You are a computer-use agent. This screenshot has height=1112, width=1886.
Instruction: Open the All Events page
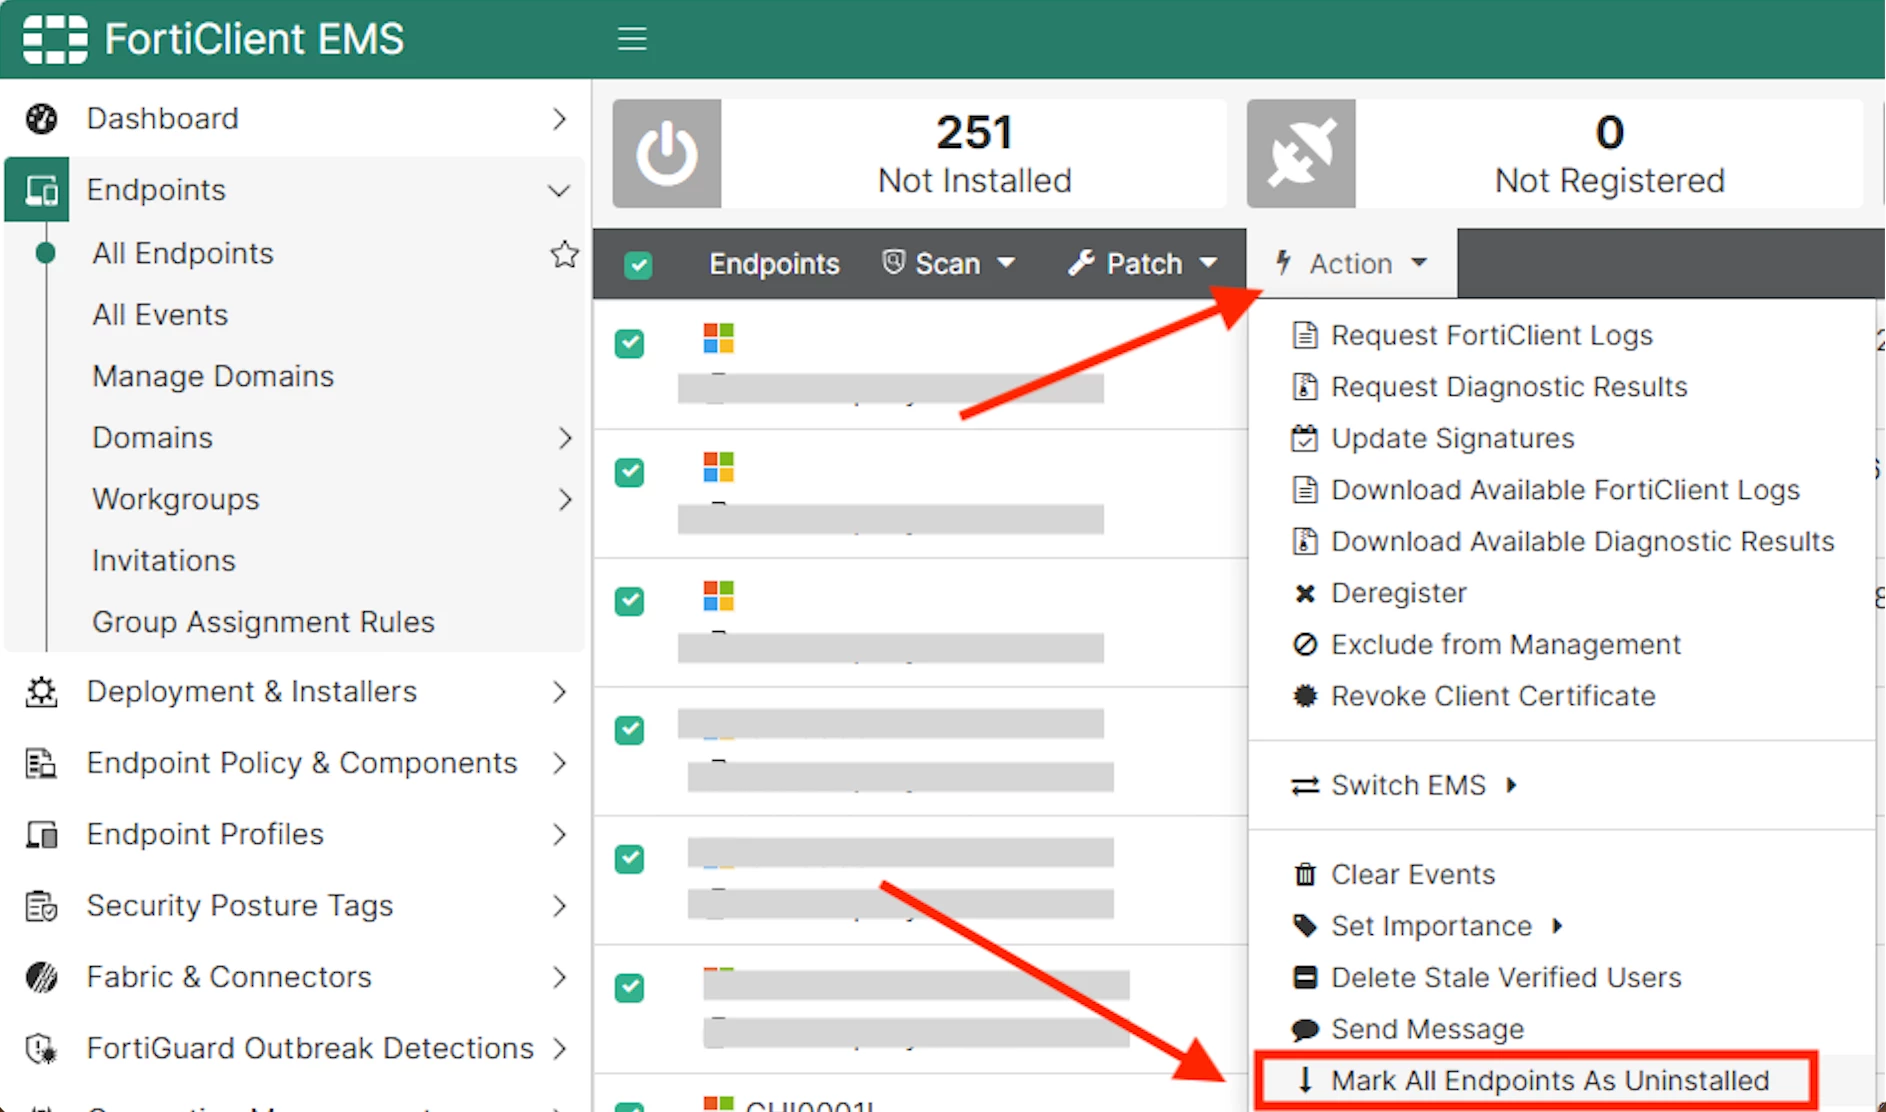(x=160, y=315)
